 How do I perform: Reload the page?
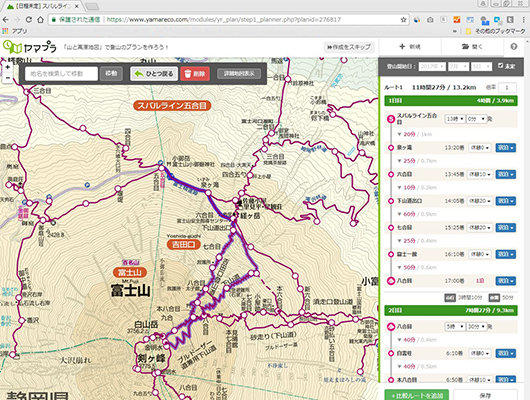click(29, 20)
